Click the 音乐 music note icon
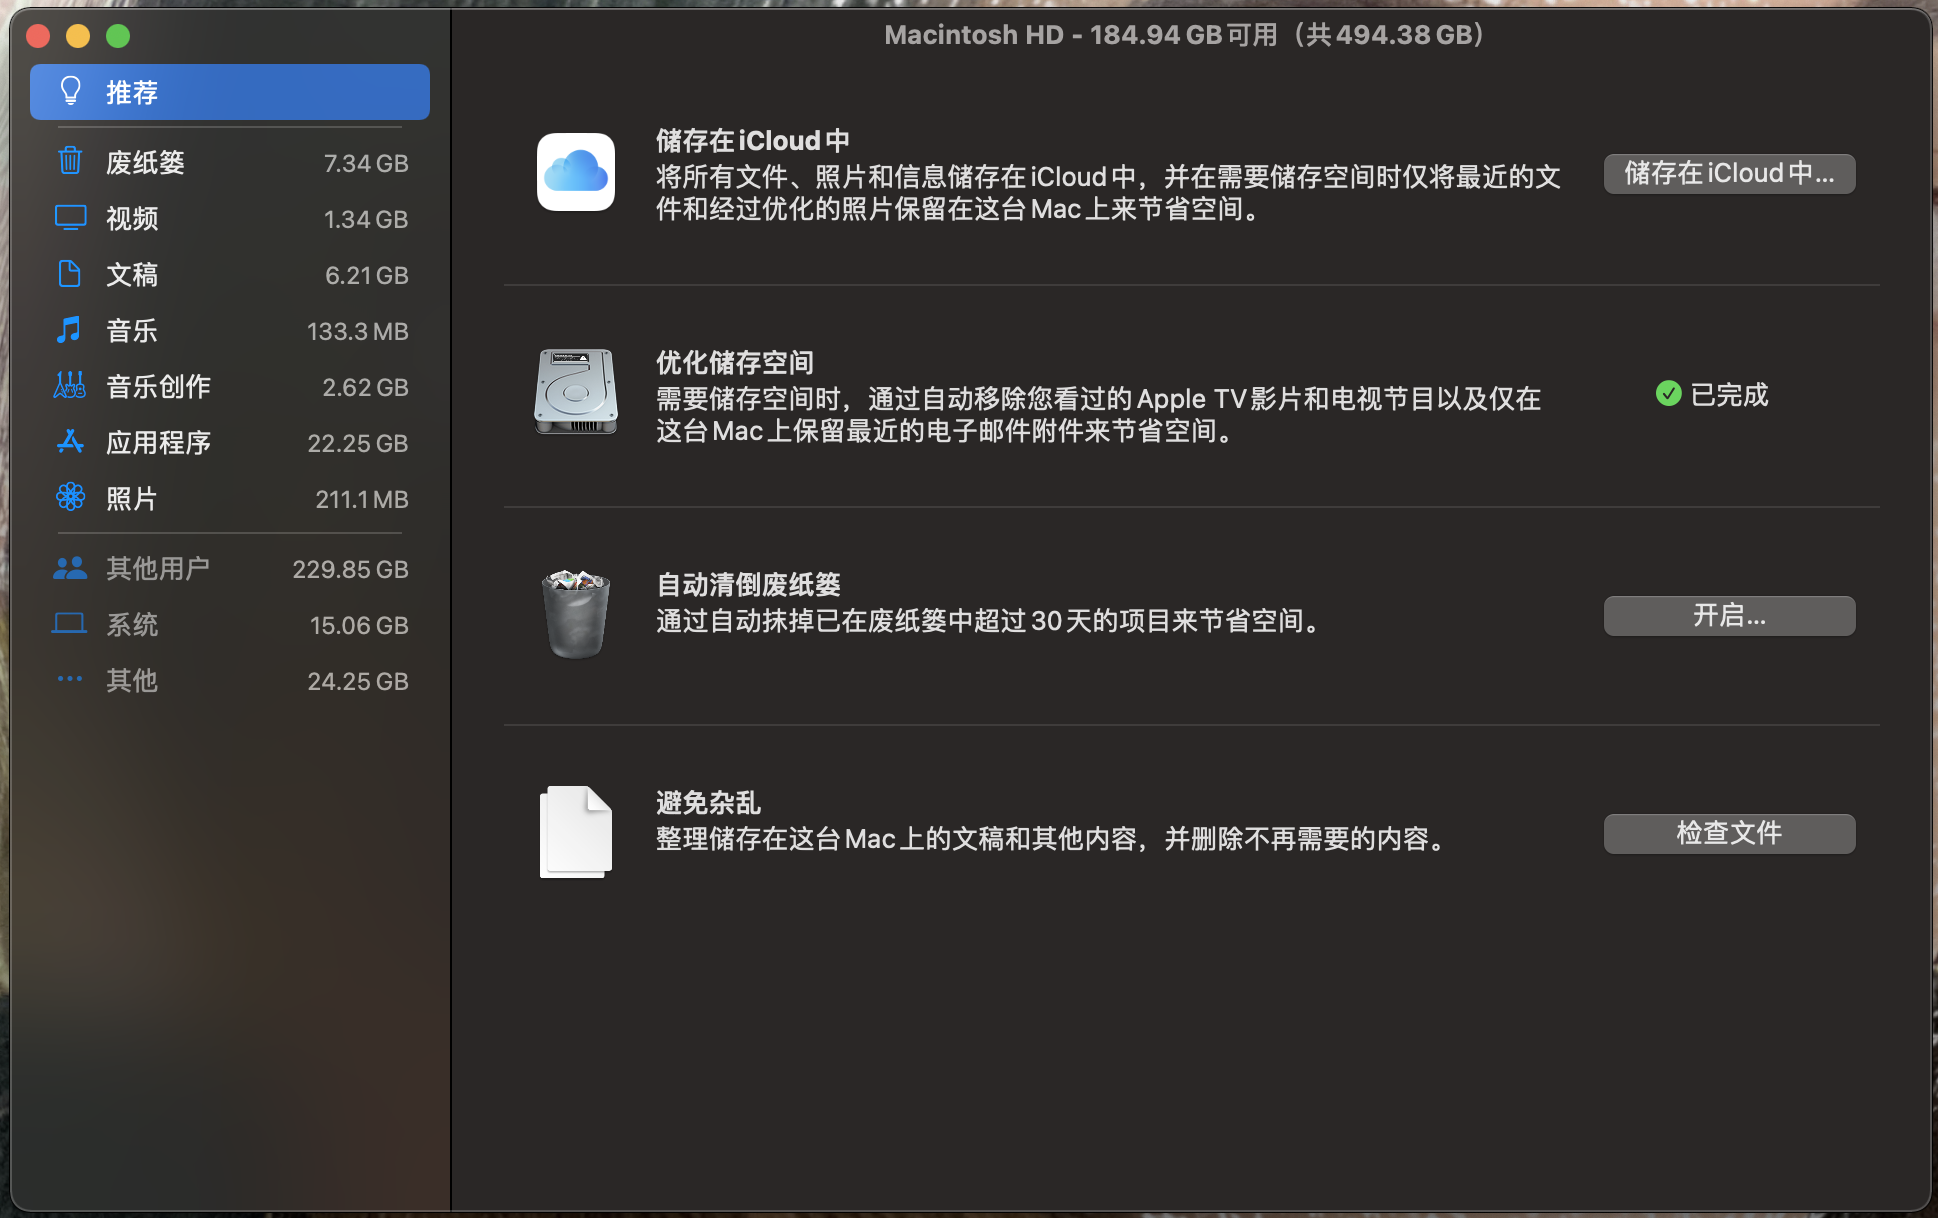This screenshot has height=1218, width=1938. [x=69, y=330]
